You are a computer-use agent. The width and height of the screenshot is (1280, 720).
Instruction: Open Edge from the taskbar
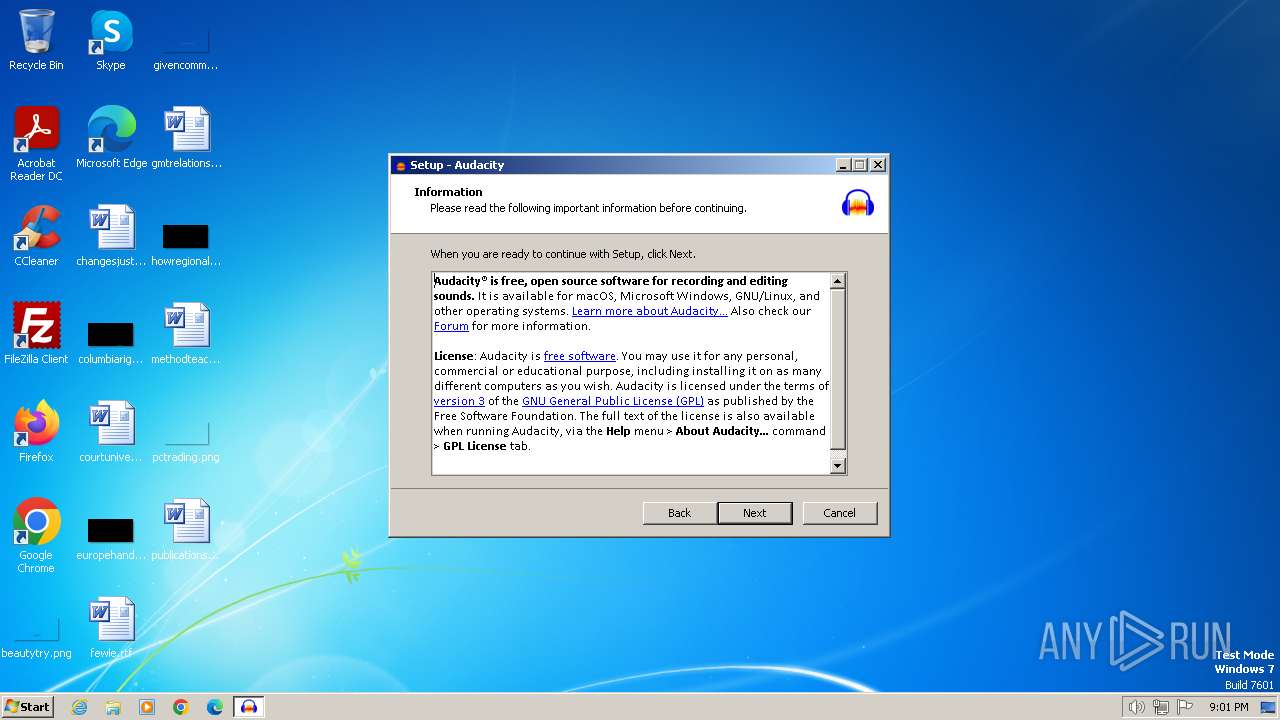(x=215, y=707)
